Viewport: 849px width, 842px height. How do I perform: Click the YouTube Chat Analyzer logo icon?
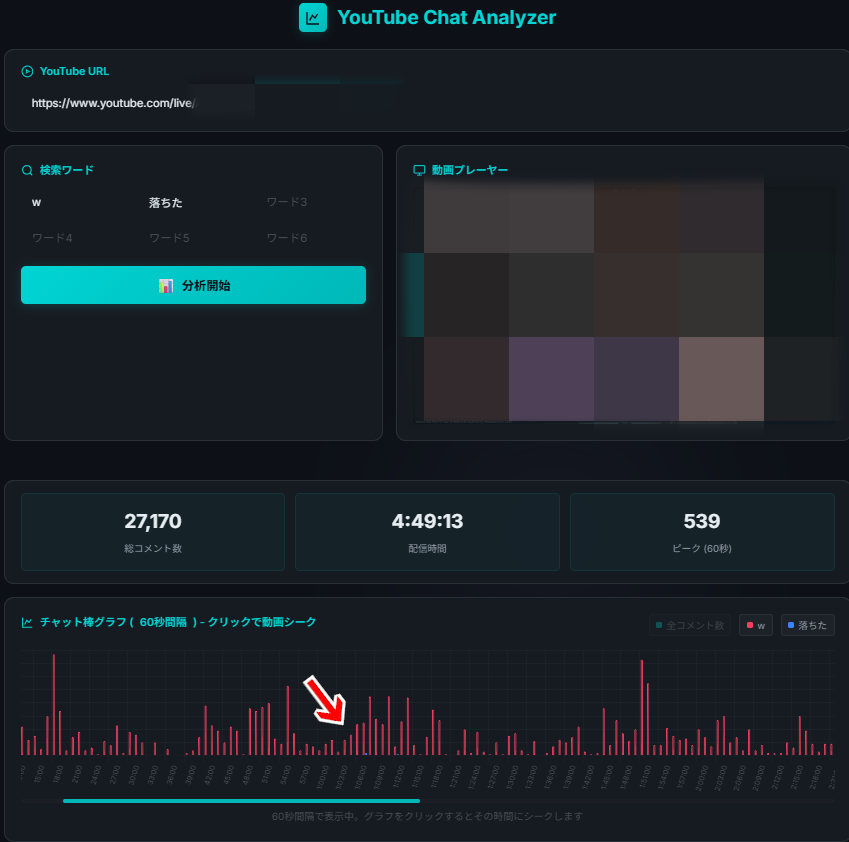point(313,17)
